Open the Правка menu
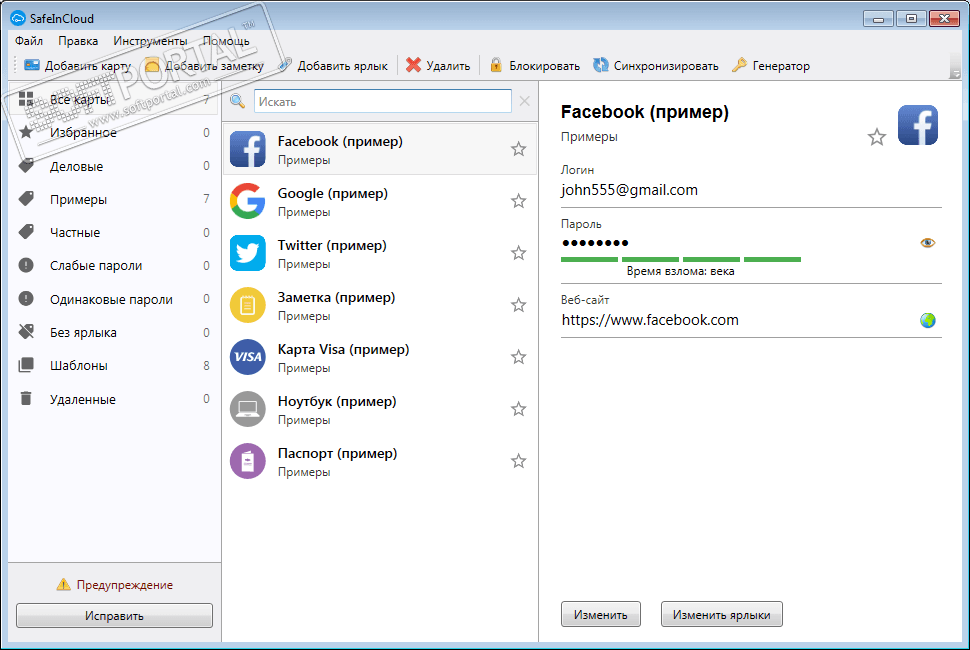 point(78,41)
